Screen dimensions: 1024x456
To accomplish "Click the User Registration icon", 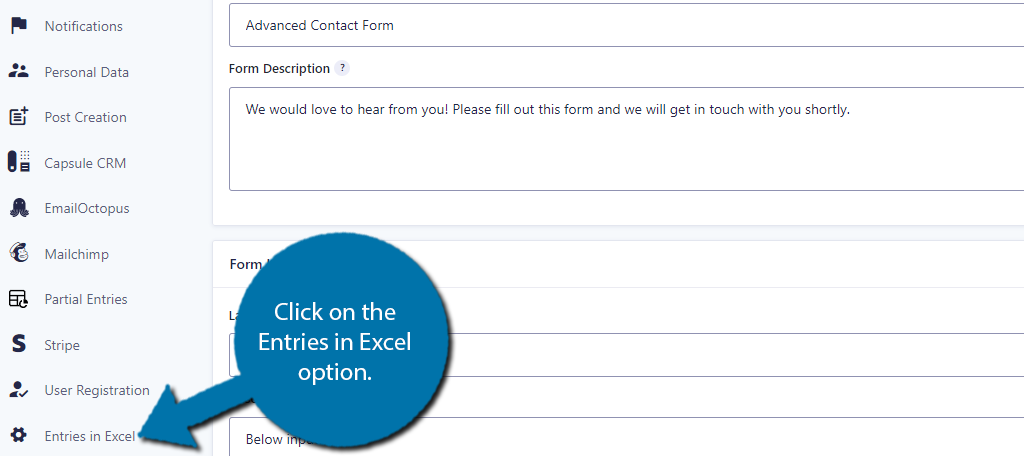I will [19, 390].
